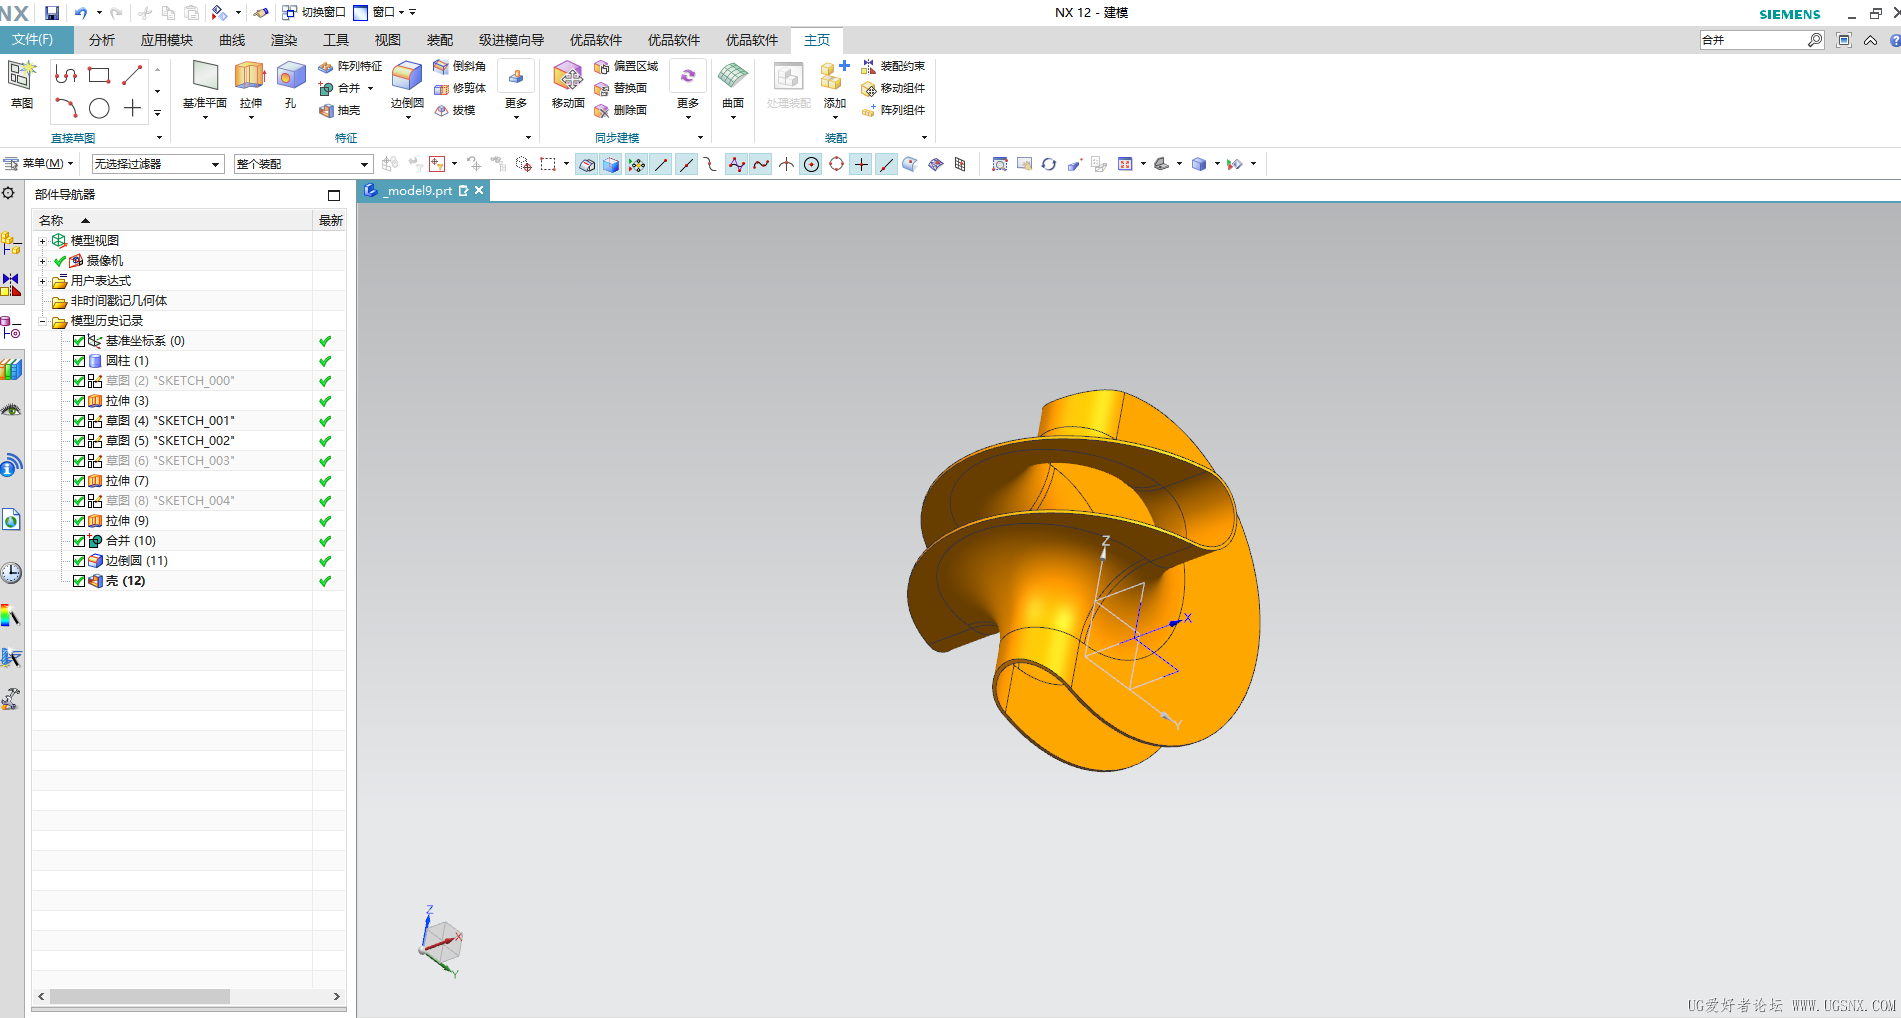The width and height of the screenshot is (1901, 1018).
Task: Switch to the 分析 ribbon tab
Action: point(102,40)
